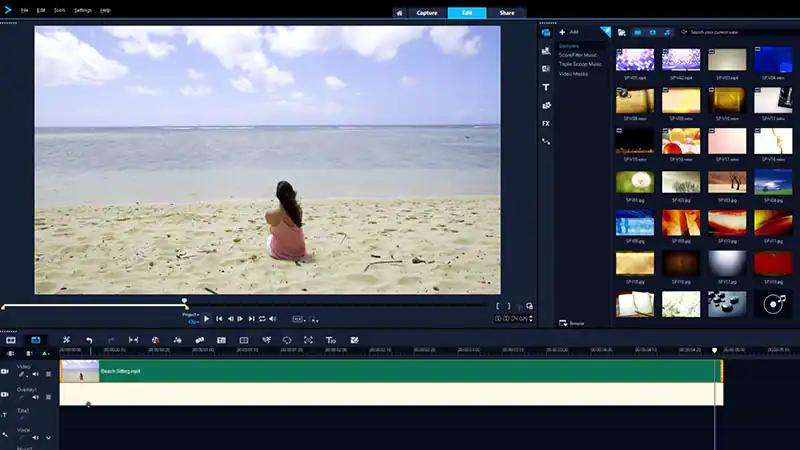Open the Path library icon in sidebar
The image size is (800, 450).
546,141
